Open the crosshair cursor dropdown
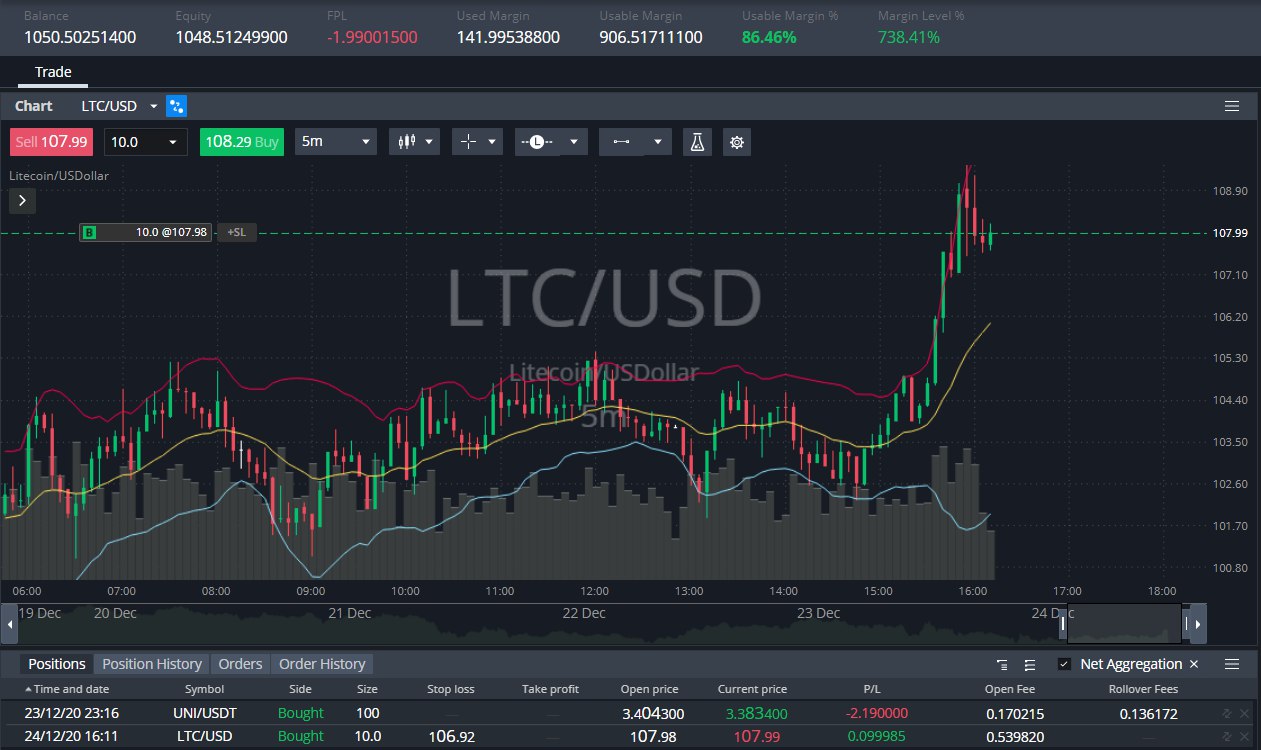The image size is (1261, 750). click(477, 142)
